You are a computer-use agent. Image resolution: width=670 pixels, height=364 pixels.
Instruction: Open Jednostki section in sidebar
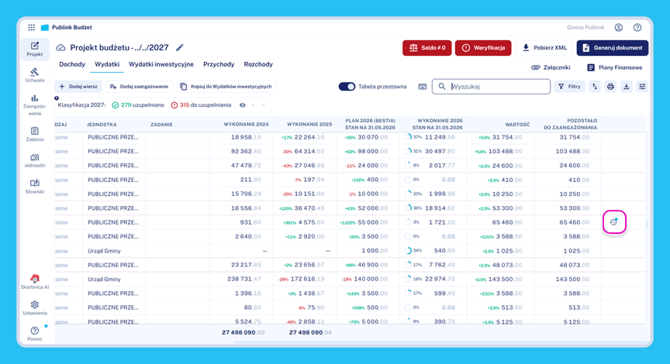[35, 161]
